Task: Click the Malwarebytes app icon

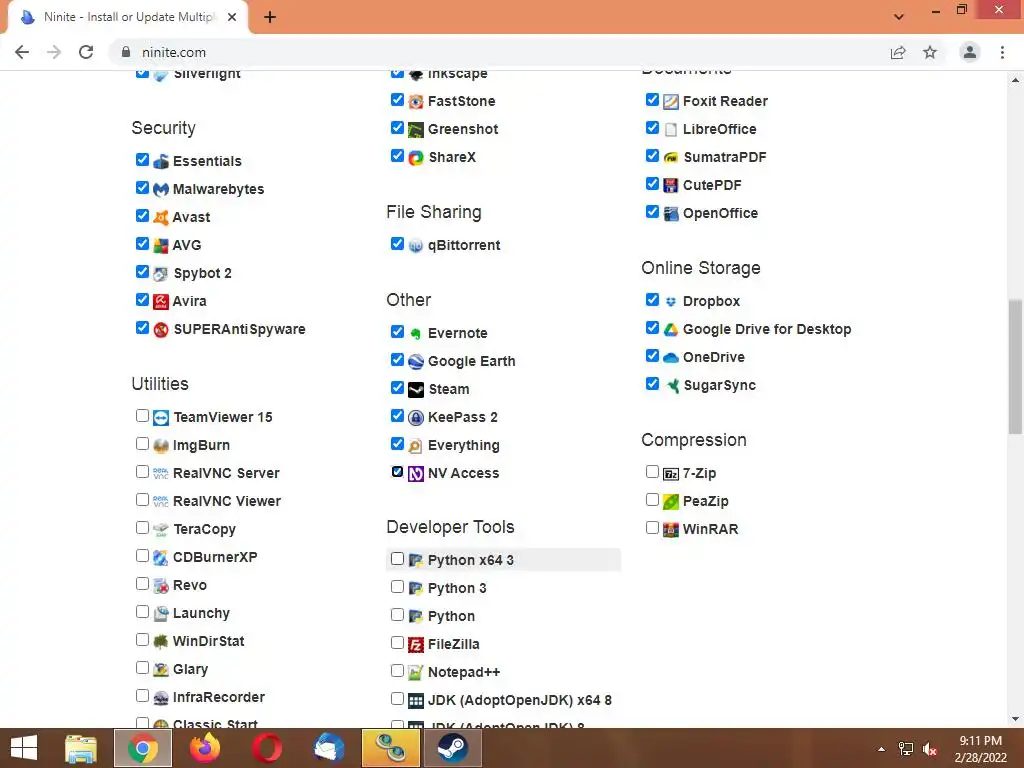Action: click(161, 189)
